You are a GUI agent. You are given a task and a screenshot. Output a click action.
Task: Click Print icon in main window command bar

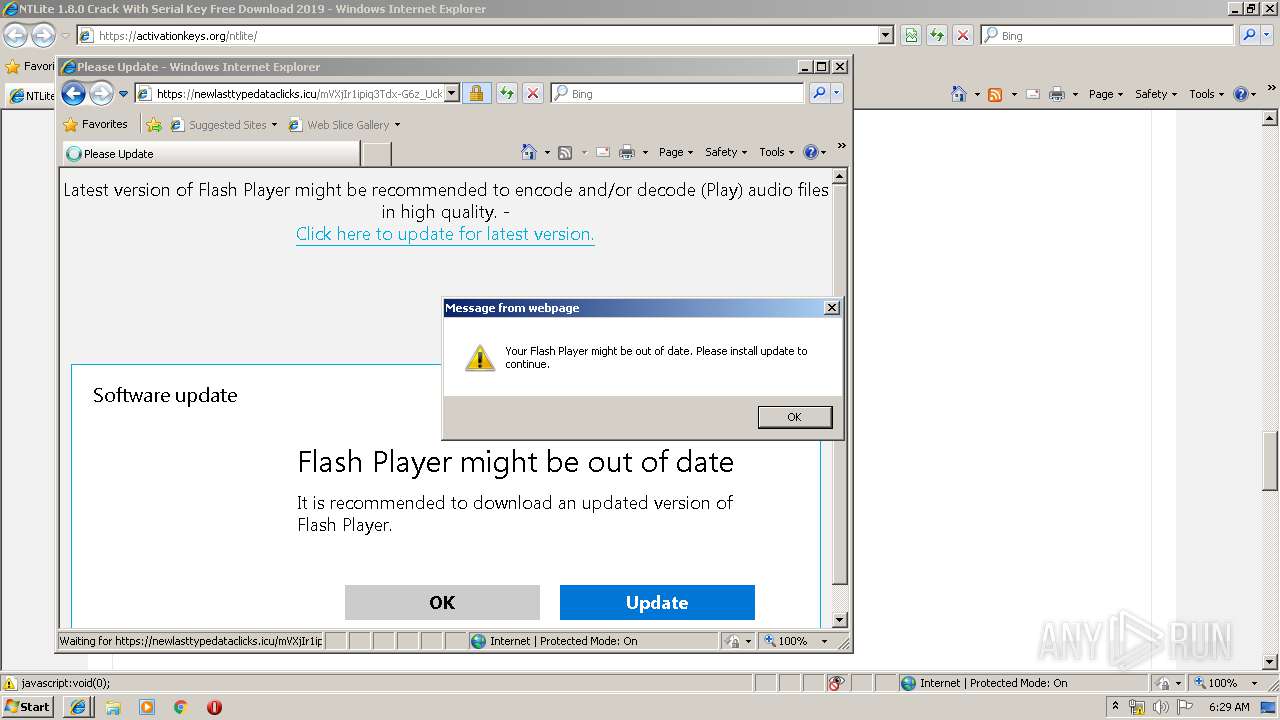click(1057, 94)
